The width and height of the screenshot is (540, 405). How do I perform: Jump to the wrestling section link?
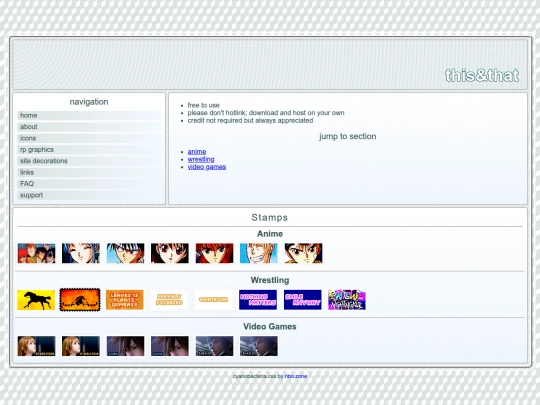(201, 159)
